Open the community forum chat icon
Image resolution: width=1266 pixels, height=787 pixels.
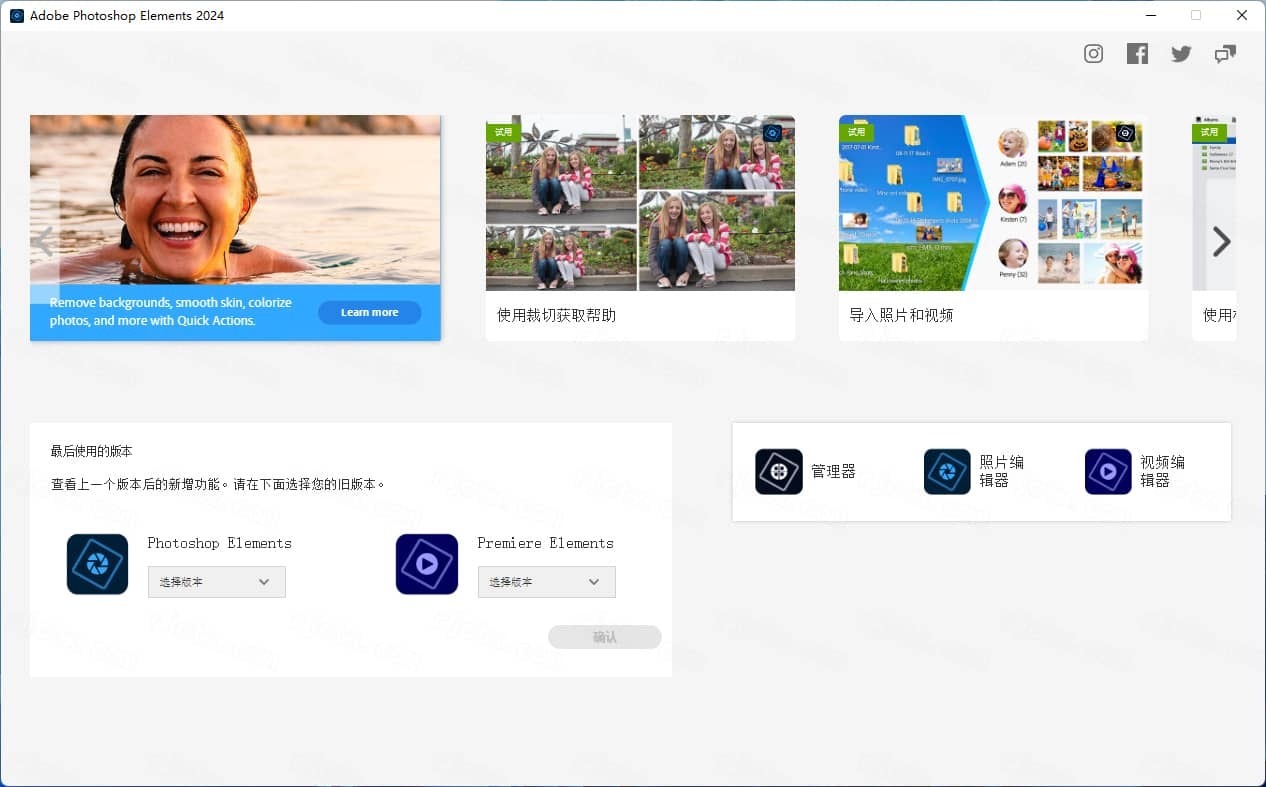1225,54
